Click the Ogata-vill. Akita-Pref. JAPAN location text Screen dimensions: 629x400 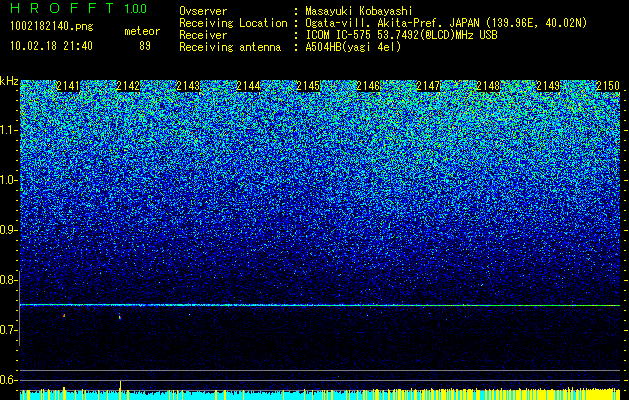[446, 23]
